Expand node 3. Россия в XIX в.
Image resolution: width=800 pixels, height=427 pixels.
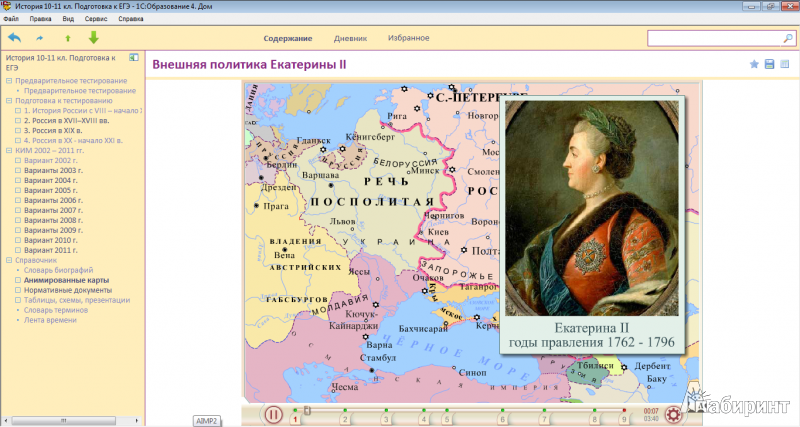(x=18, y=131)
